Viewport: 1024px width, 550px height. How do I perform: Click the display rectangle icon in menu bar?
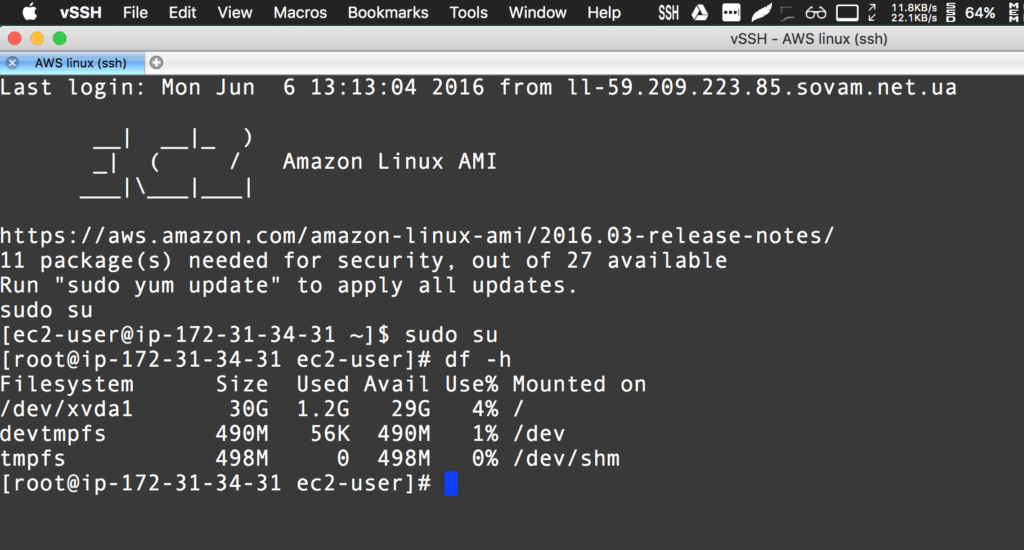(847, 13)
